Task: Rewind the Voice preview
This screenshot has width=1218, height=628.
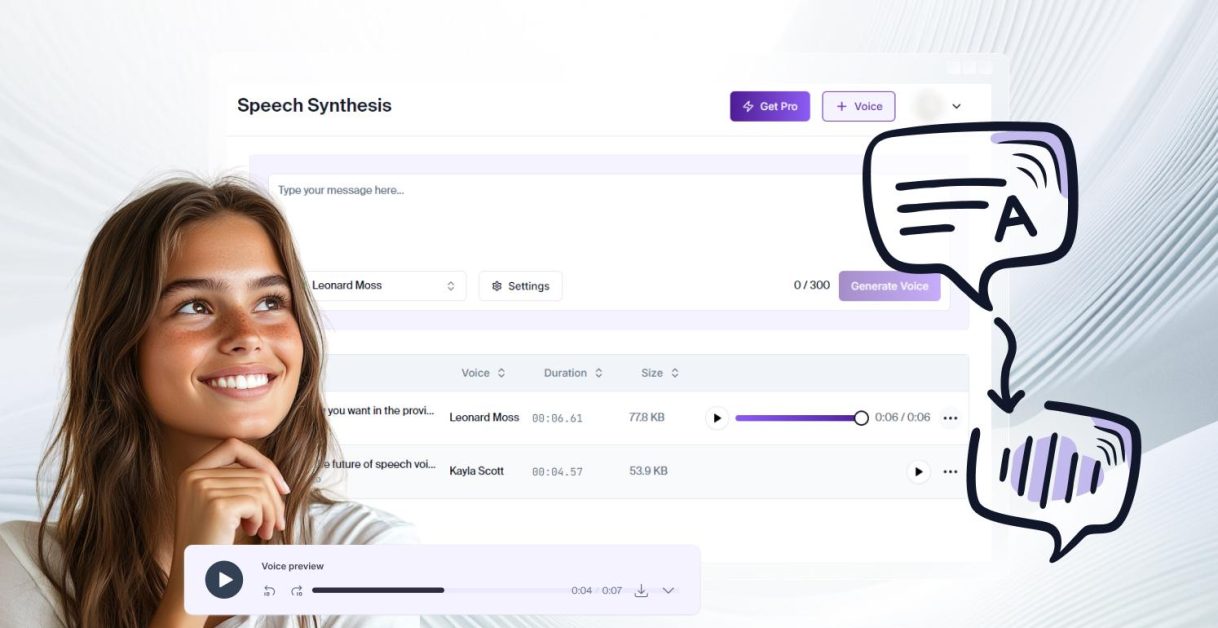Action: pos(269,591)
